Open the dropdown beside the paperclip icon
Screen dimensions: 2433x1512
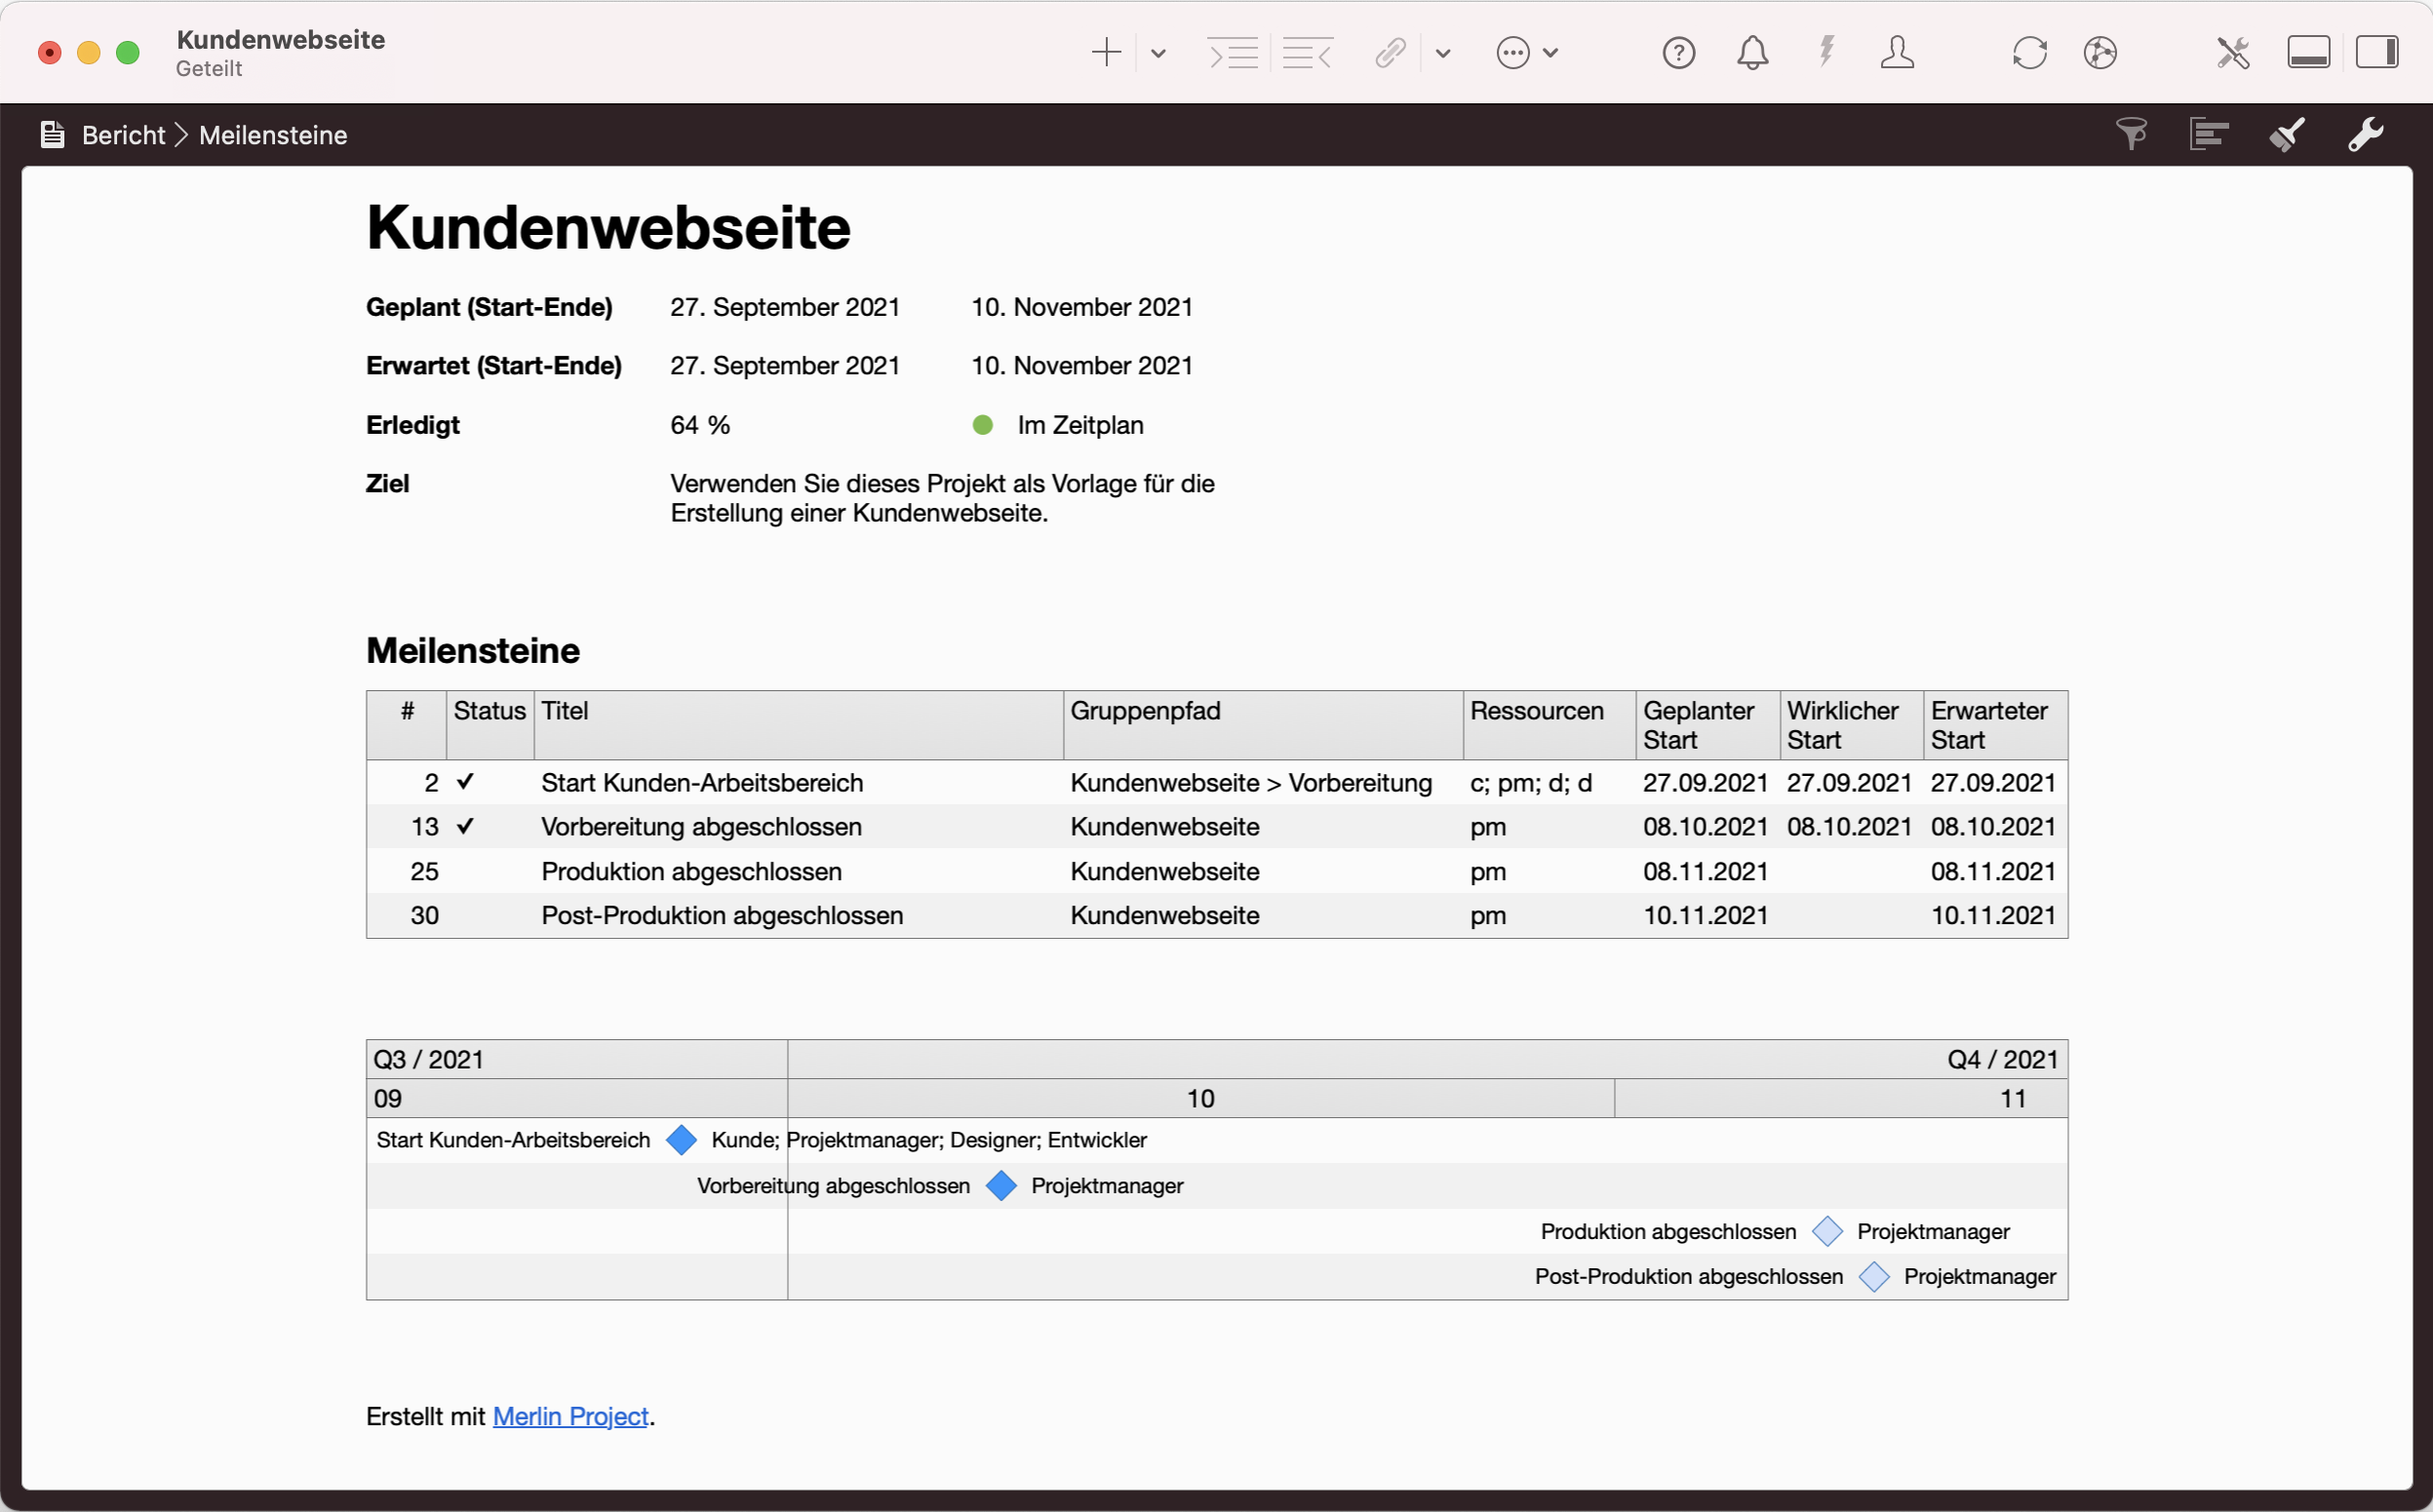tap(1443, 52)
